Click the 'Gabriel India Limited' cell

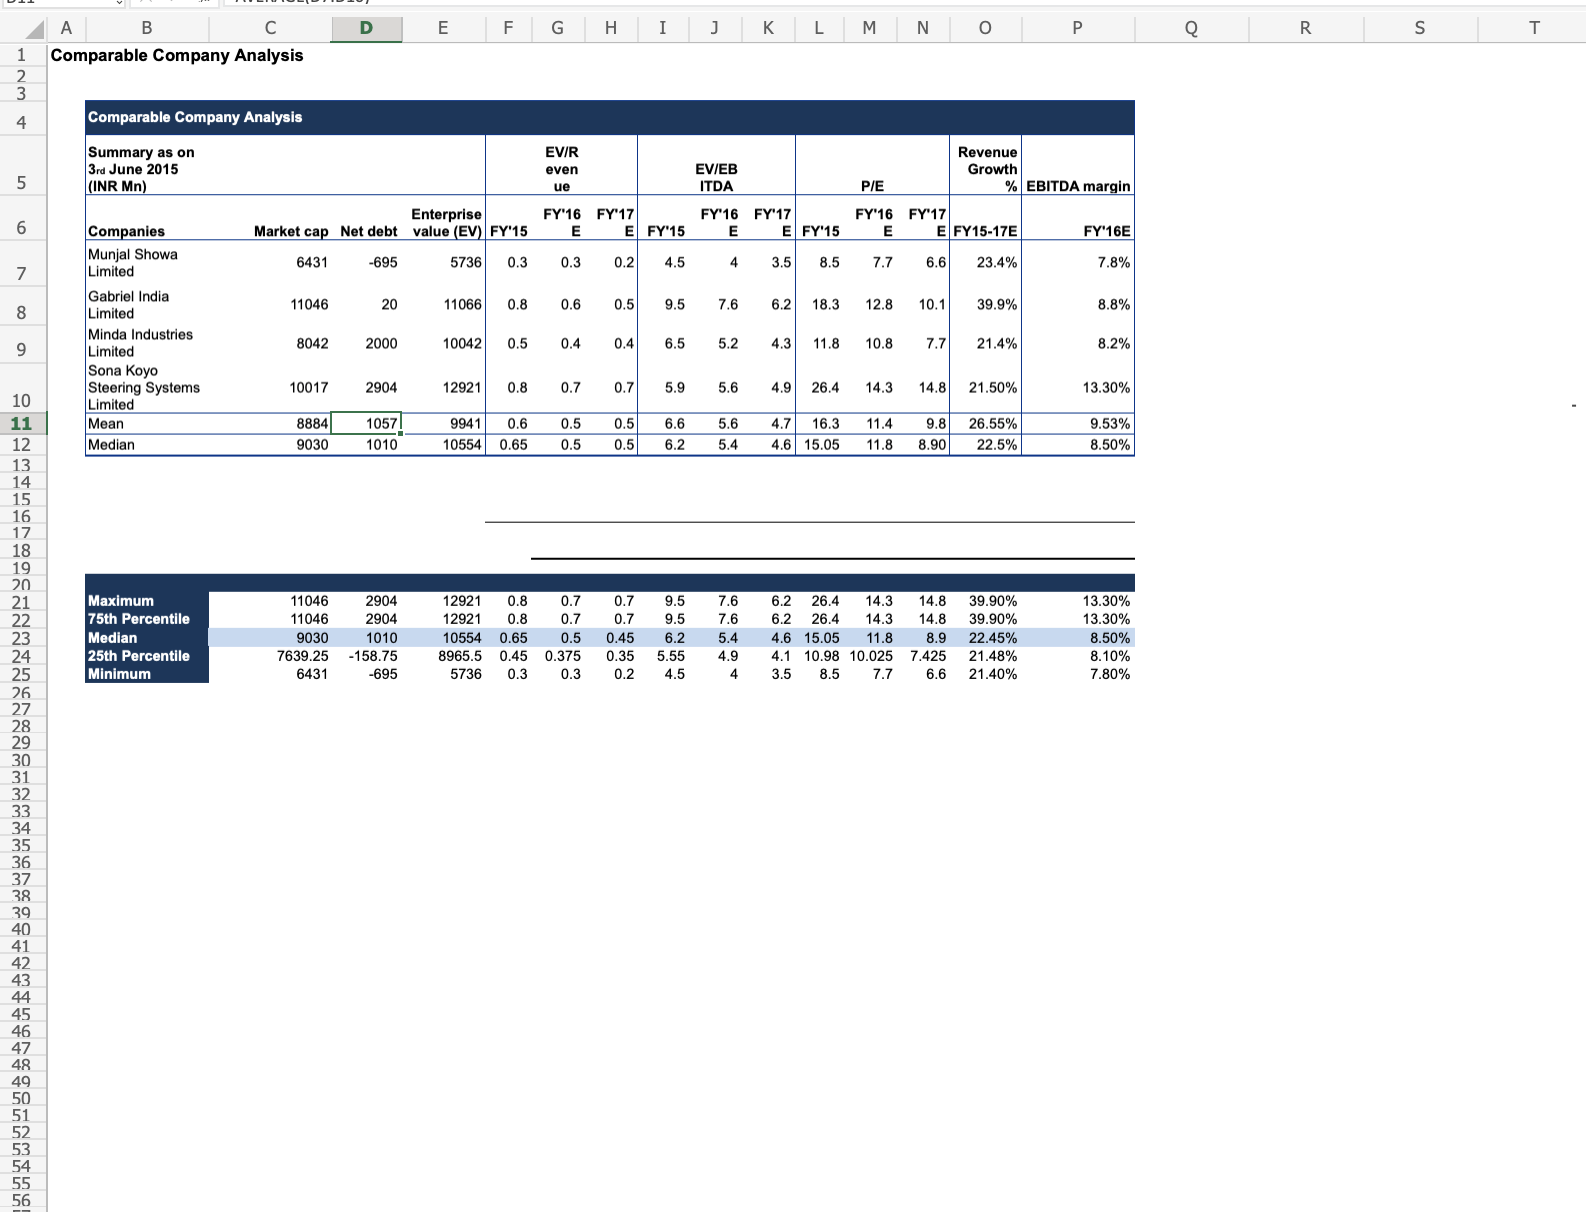(128, 305)
